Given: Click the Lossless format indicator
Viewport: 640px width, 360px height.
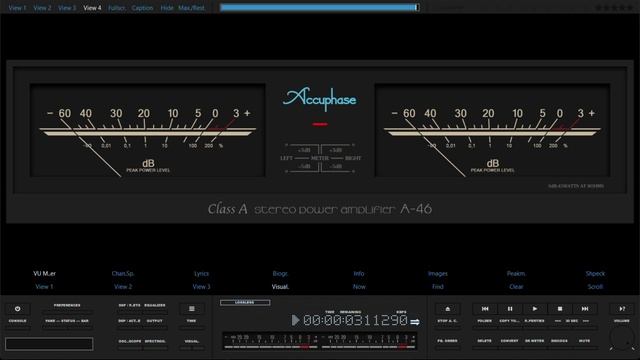Looking at the screenshot, I should click(x=245, y=302).
